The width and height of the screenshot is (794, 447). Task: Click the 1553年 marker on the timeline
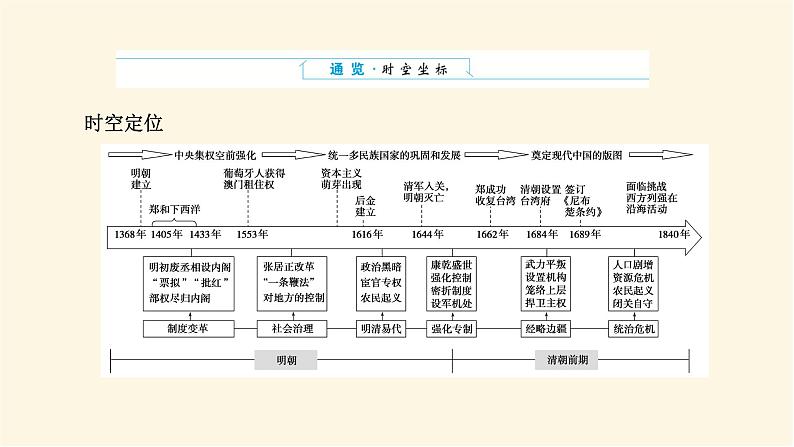tap(252, 234)
